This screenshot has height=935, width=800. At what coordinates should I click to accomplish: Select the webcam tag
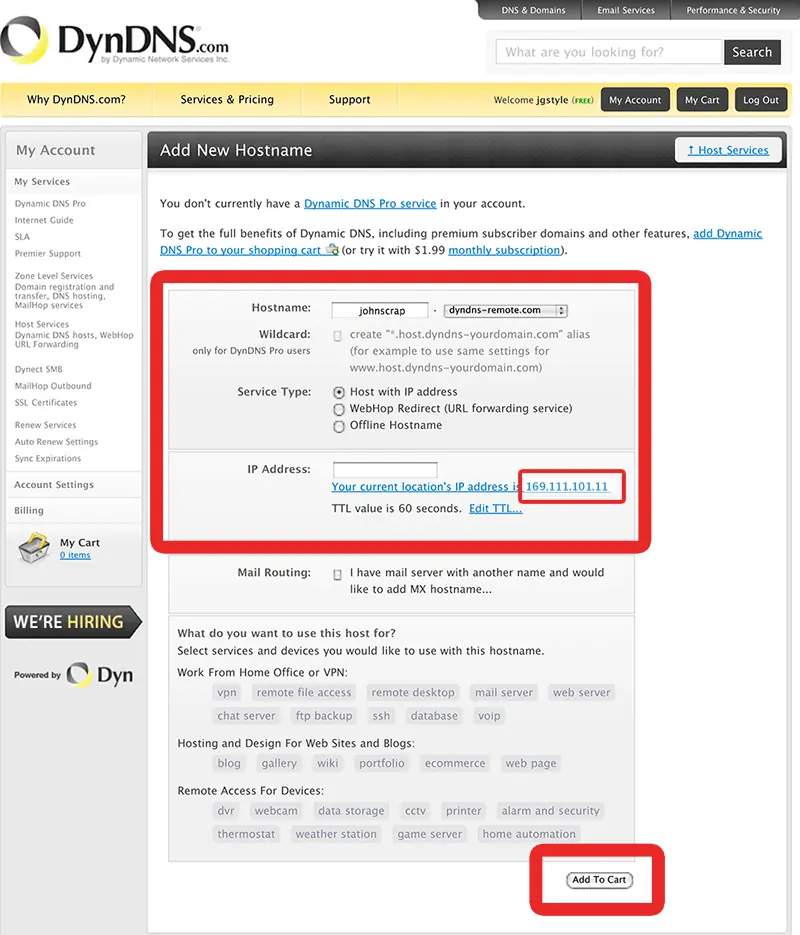[x=276, y=811]
